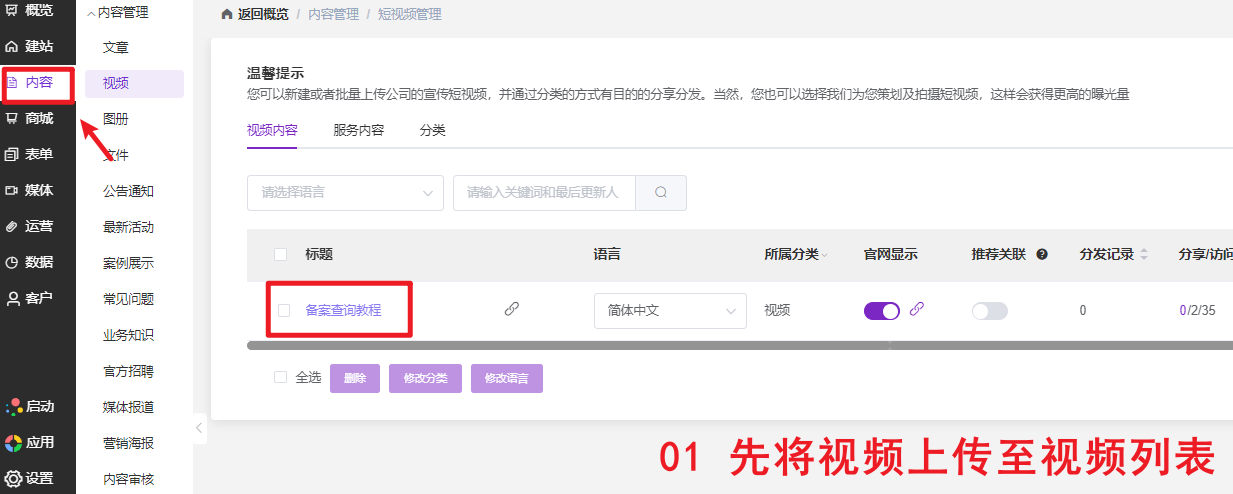Click the 修改语言 button
Viewport: 1233px width, 494px height.
click(x=507, y=378)
